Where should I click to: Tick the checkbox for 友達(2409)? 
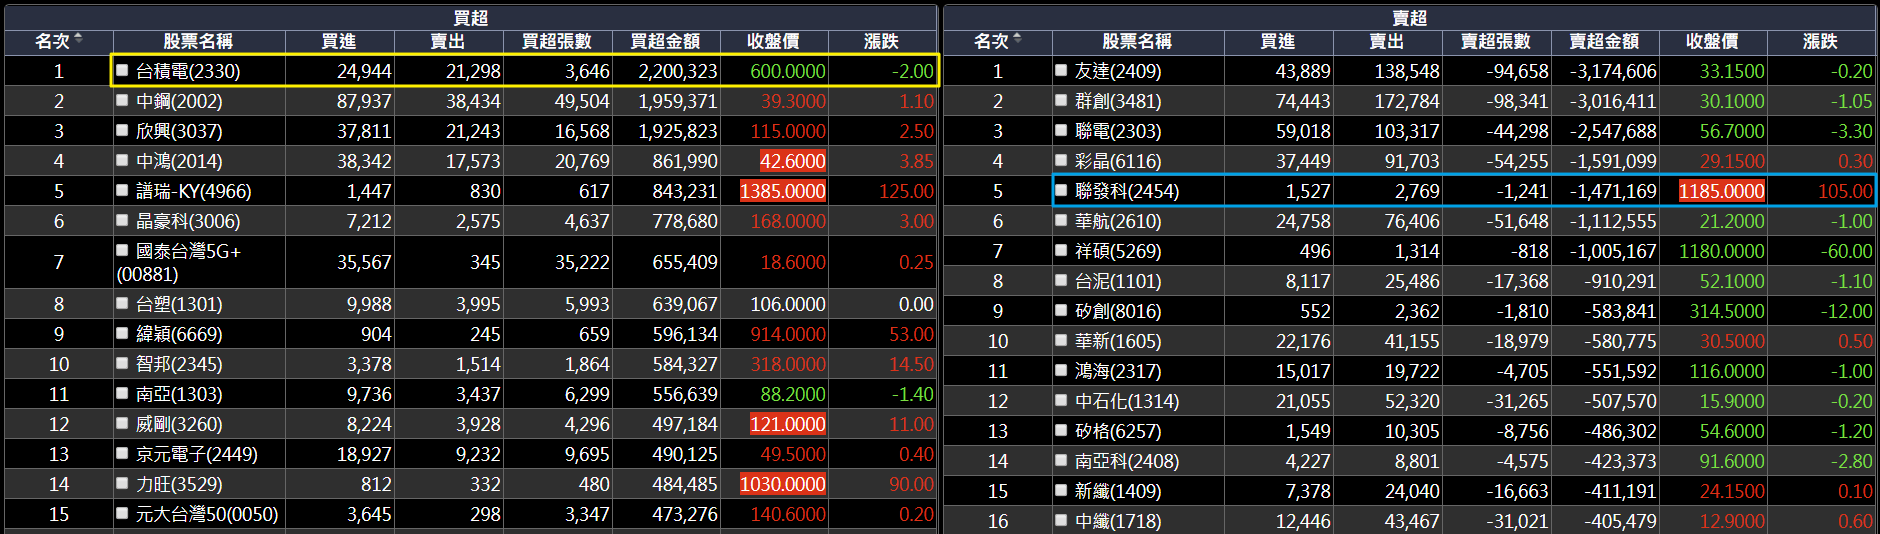(1061, 70)
